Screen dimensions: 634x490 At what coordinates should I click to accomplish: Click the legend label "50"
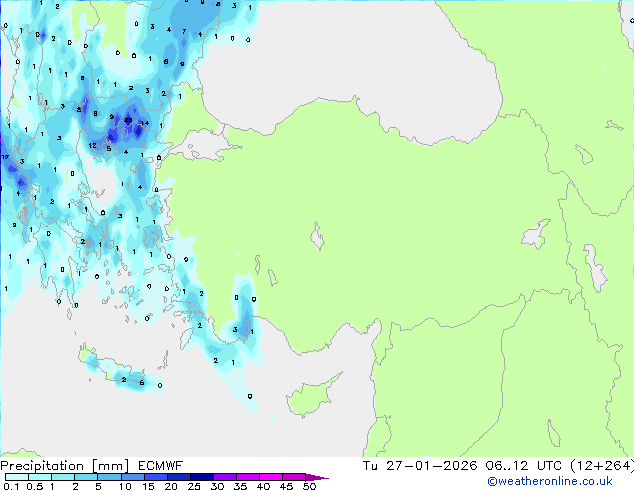[x=309, y=486]
